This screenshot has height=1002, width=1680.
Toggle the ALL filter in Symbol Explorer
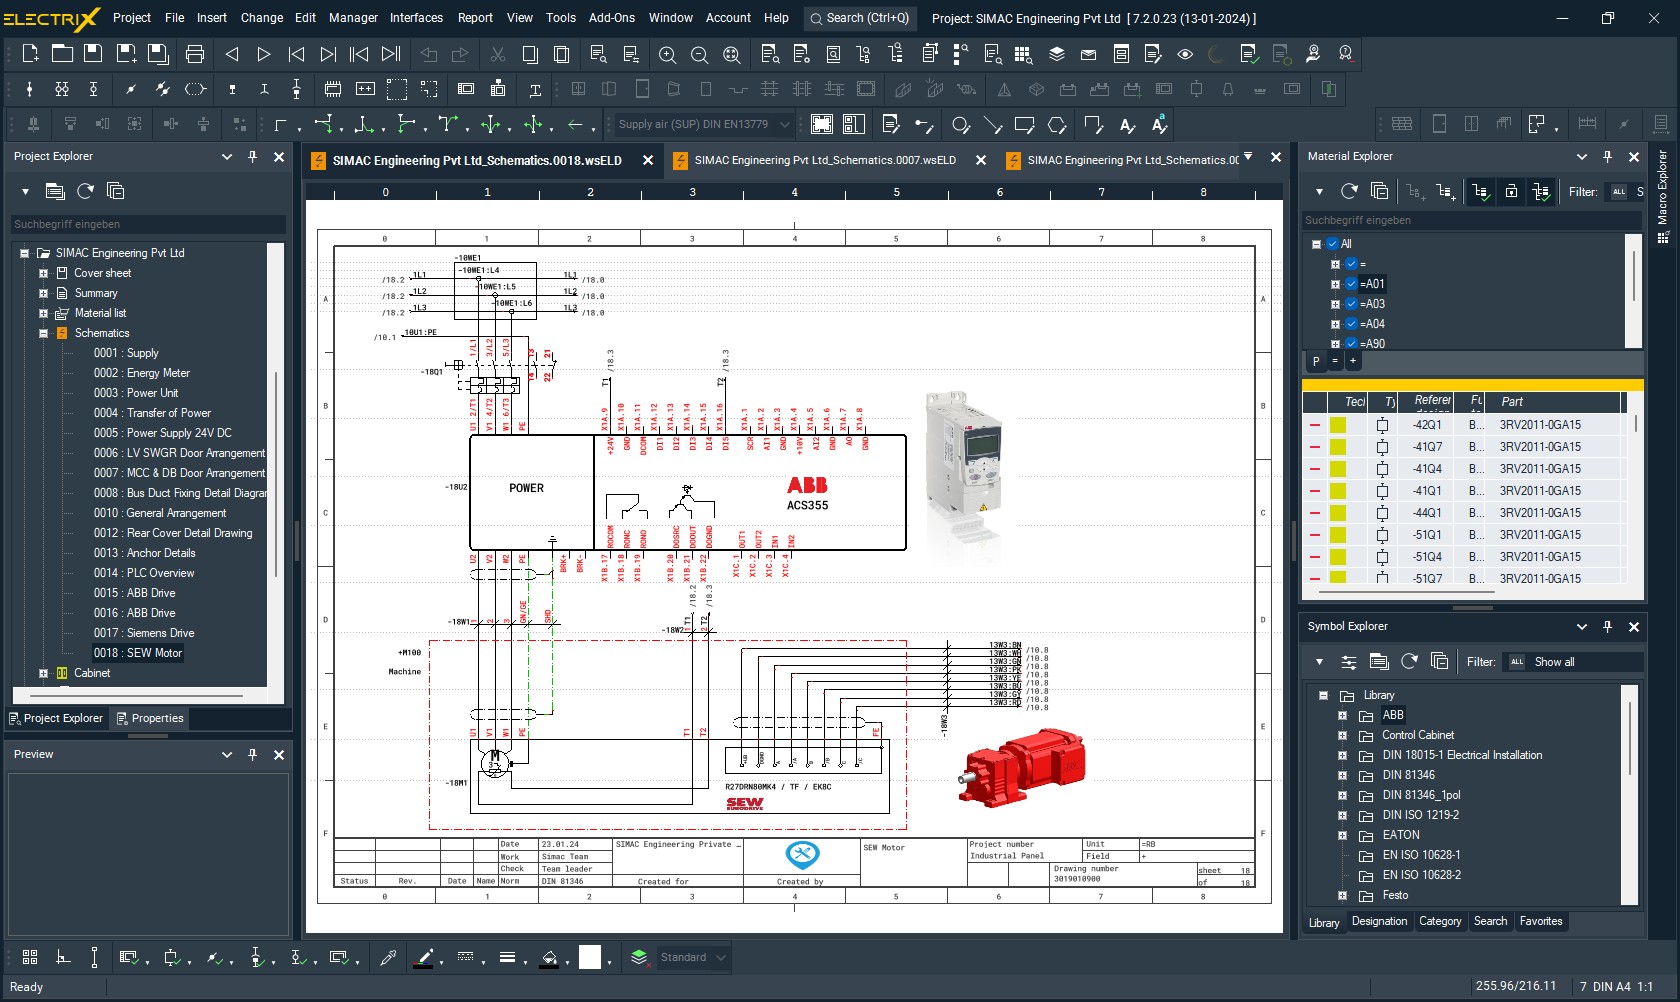[x=1517, y=662]
